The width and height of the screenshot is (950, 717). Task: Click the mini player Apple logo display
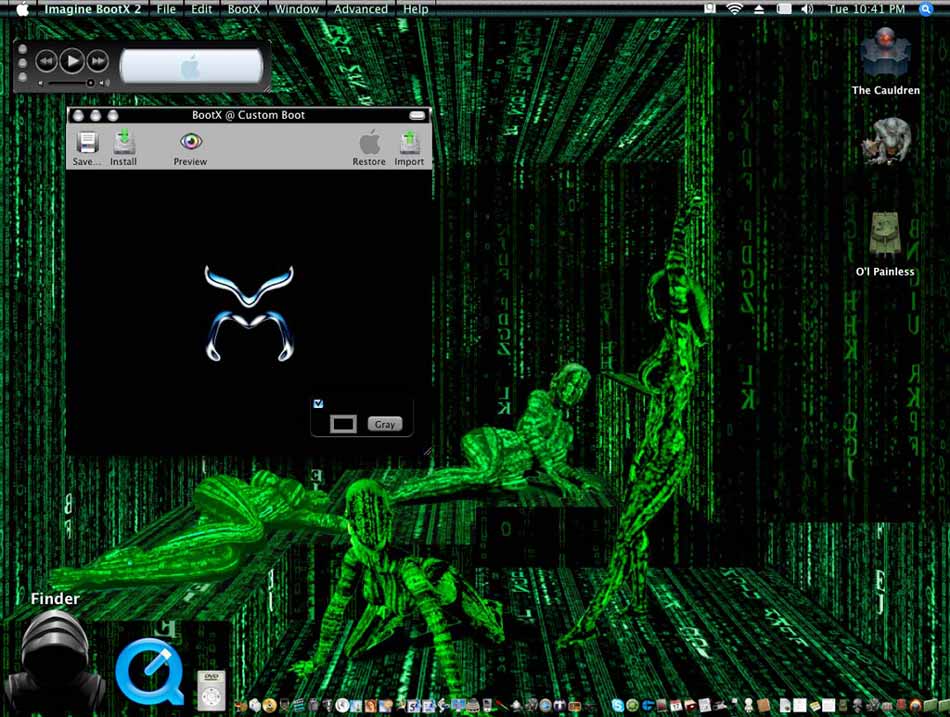click(191, 66)
